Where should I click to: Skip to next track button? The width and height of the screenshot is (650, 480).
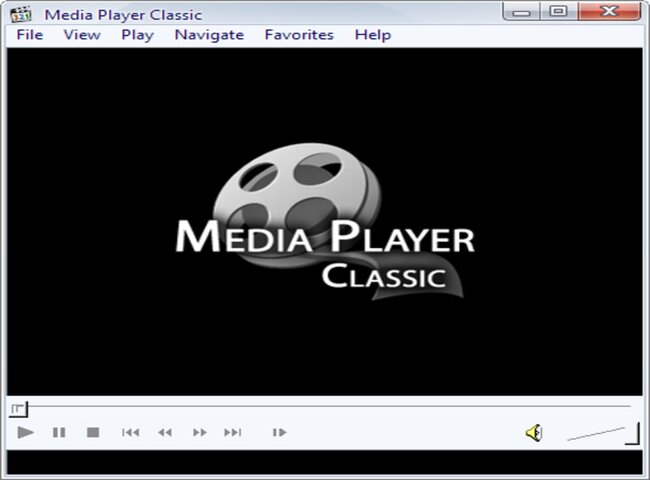(x=233, y=432)
